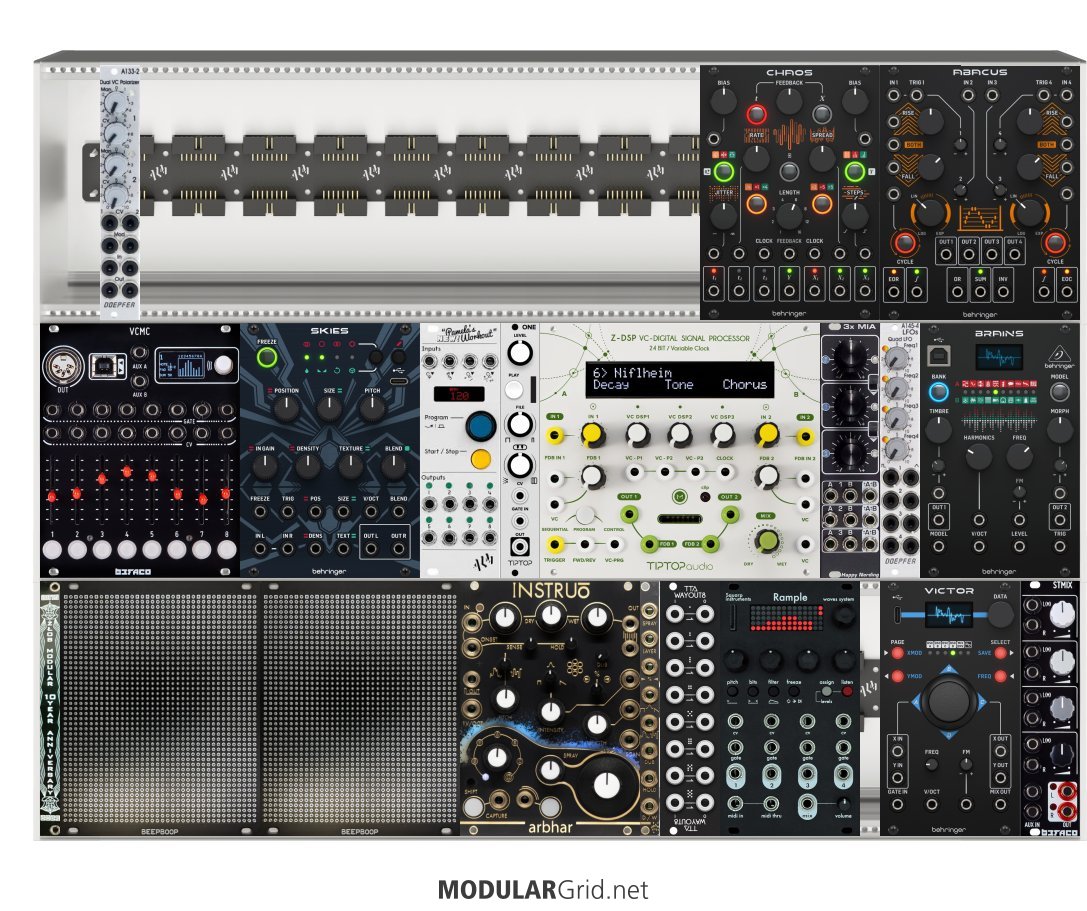Click the SUM output jack on Abacus
The width and height of the screenshot is (1087, 911).
coord(980,292)
